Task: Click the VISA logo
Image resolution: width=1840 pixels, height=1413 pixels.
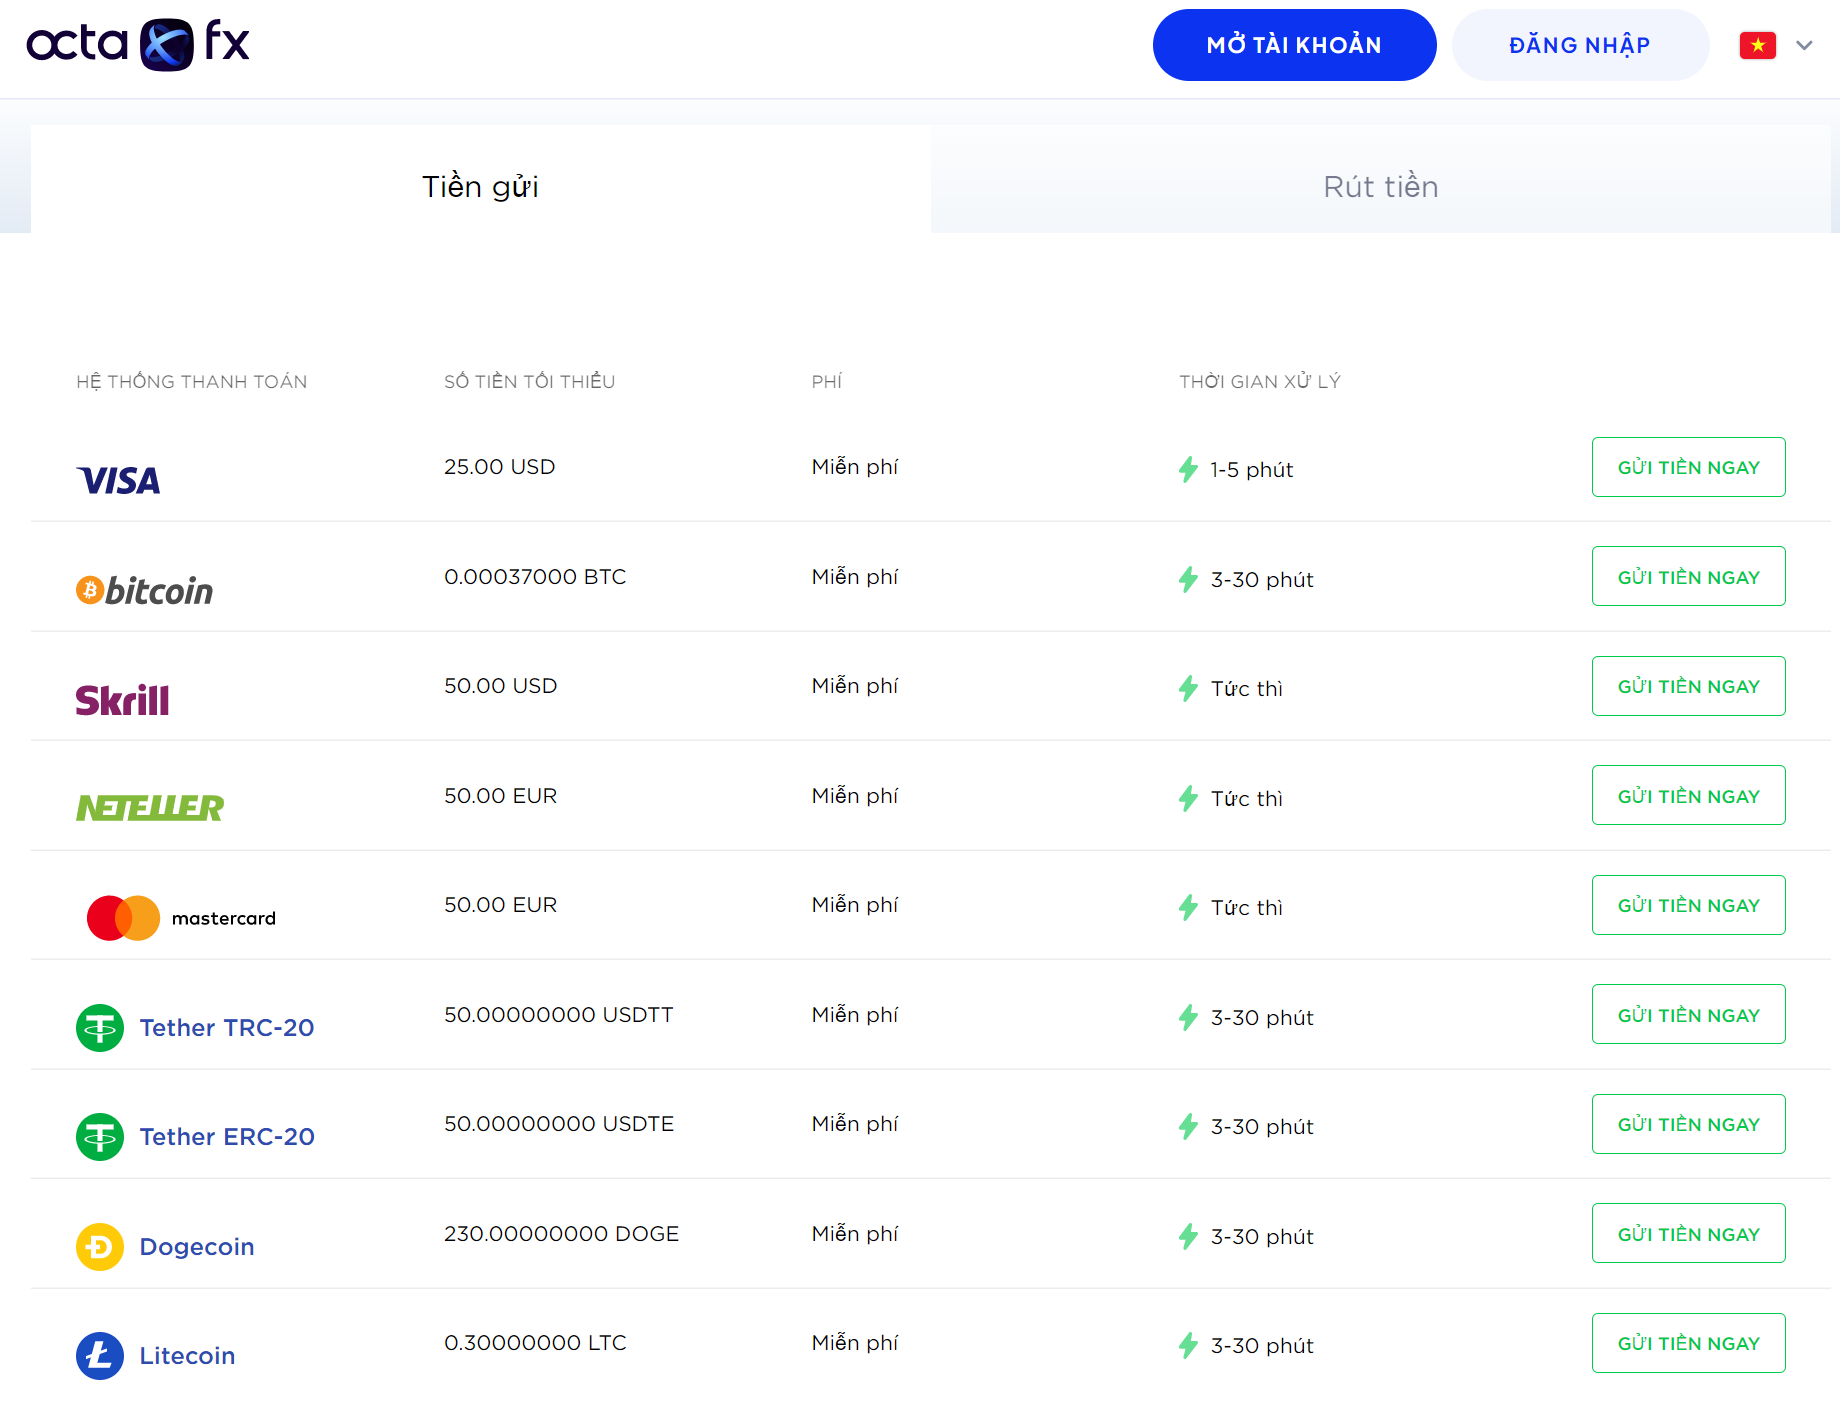Action: [x=118, y=481]
